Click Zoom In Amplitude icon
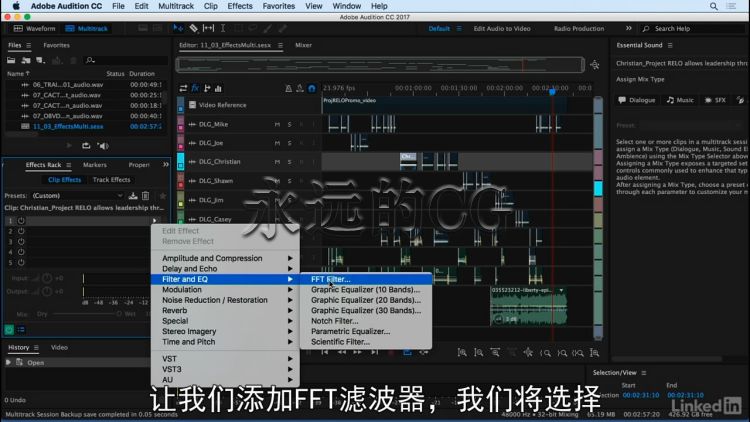 point(462,353)
